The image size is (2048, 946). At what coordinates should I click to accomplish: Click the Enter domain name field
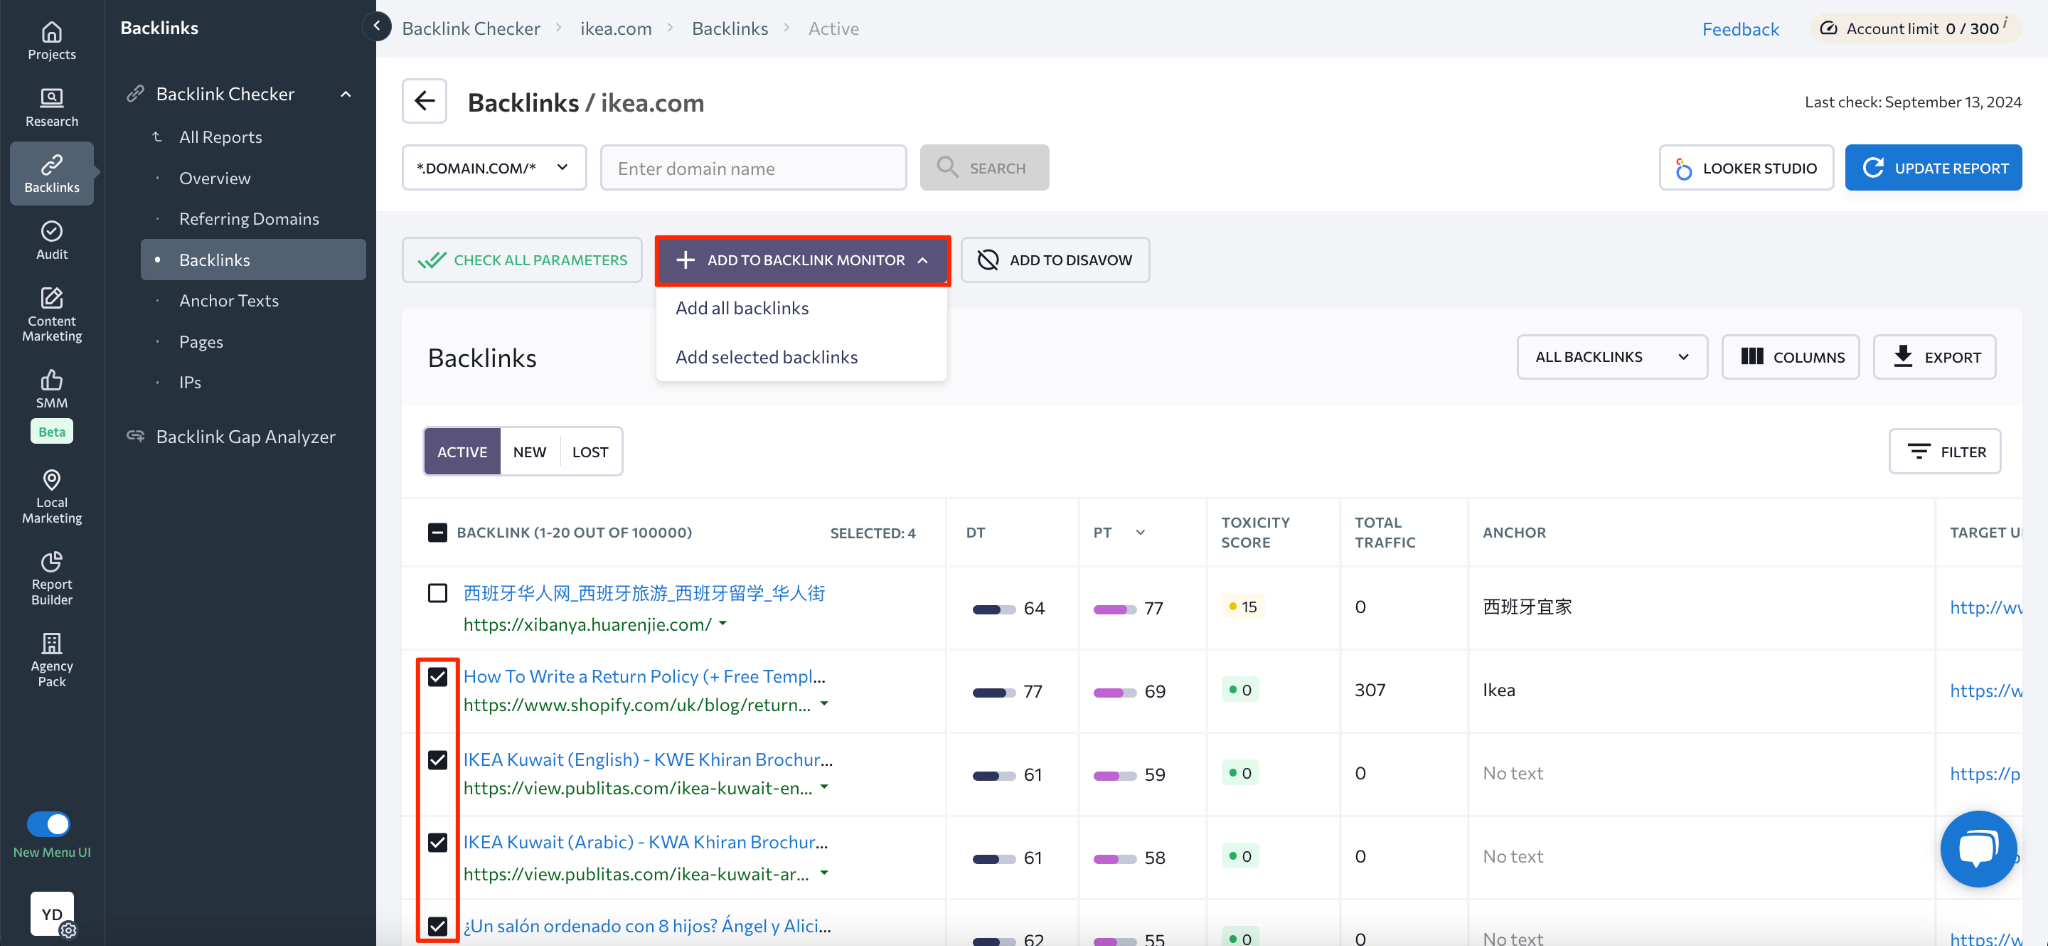(753, 168)
